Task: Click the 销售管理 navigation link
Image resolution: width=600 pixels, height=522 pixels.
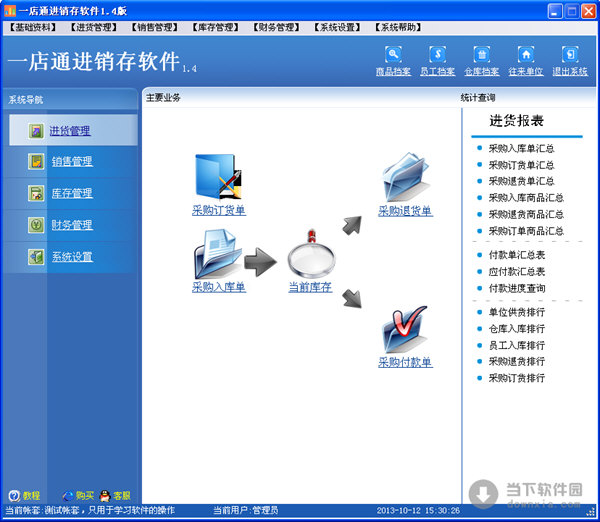Action: tap(72, 161)
